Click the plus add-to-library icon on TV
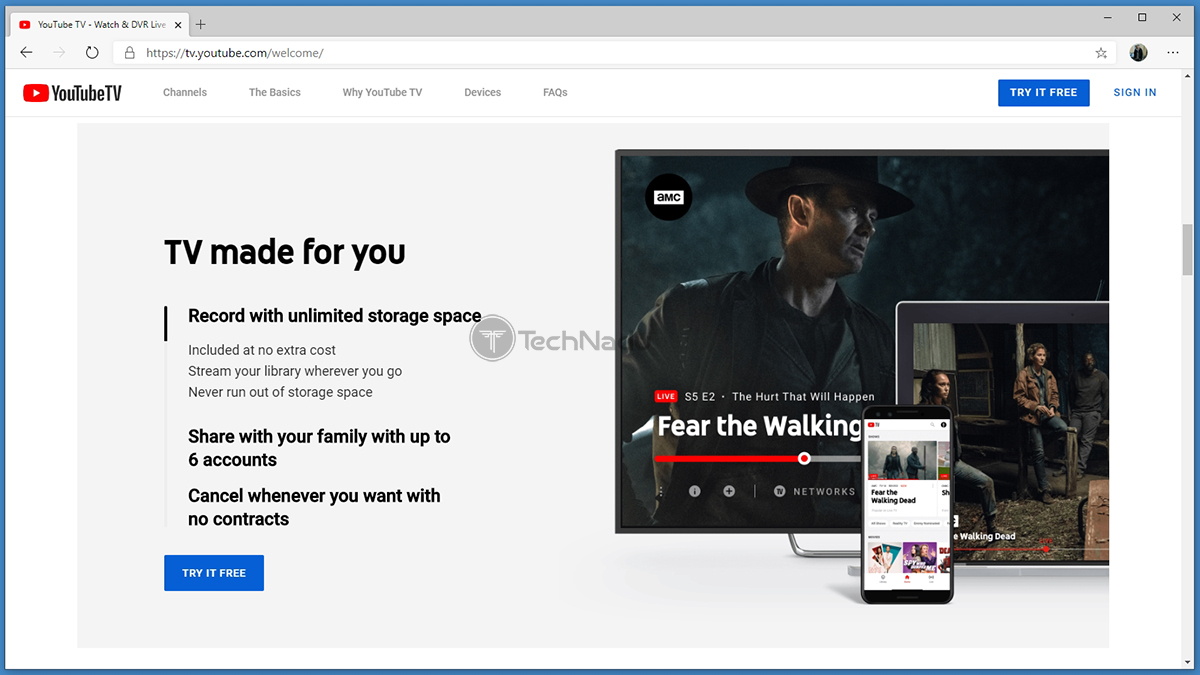The height and width of the screenshot is (675, 1200). click(729, 491)
